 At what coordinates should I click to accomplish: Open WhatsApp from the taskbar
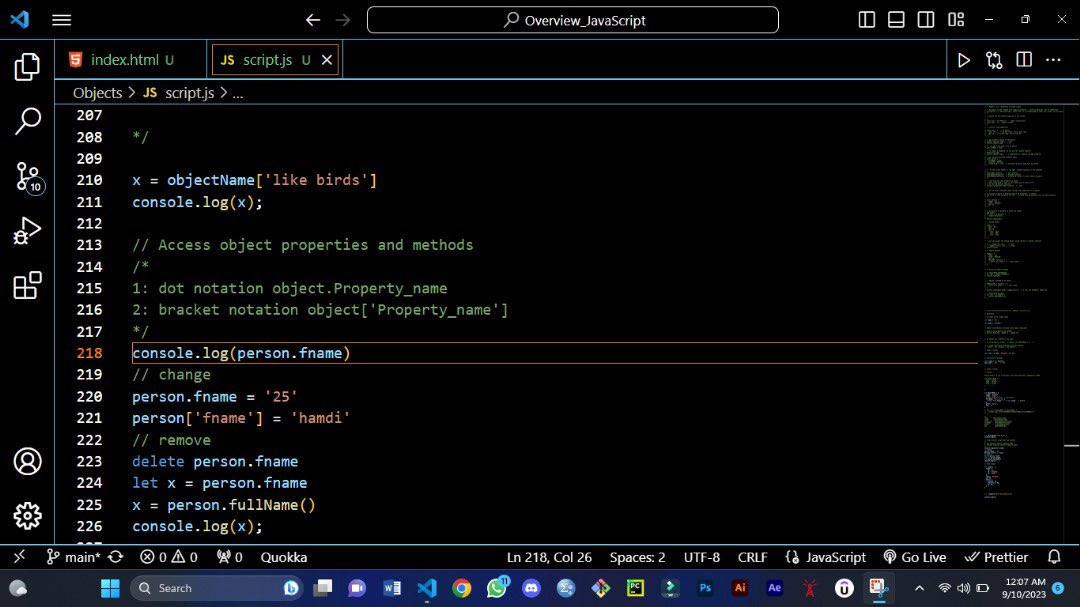pos(497,588)
